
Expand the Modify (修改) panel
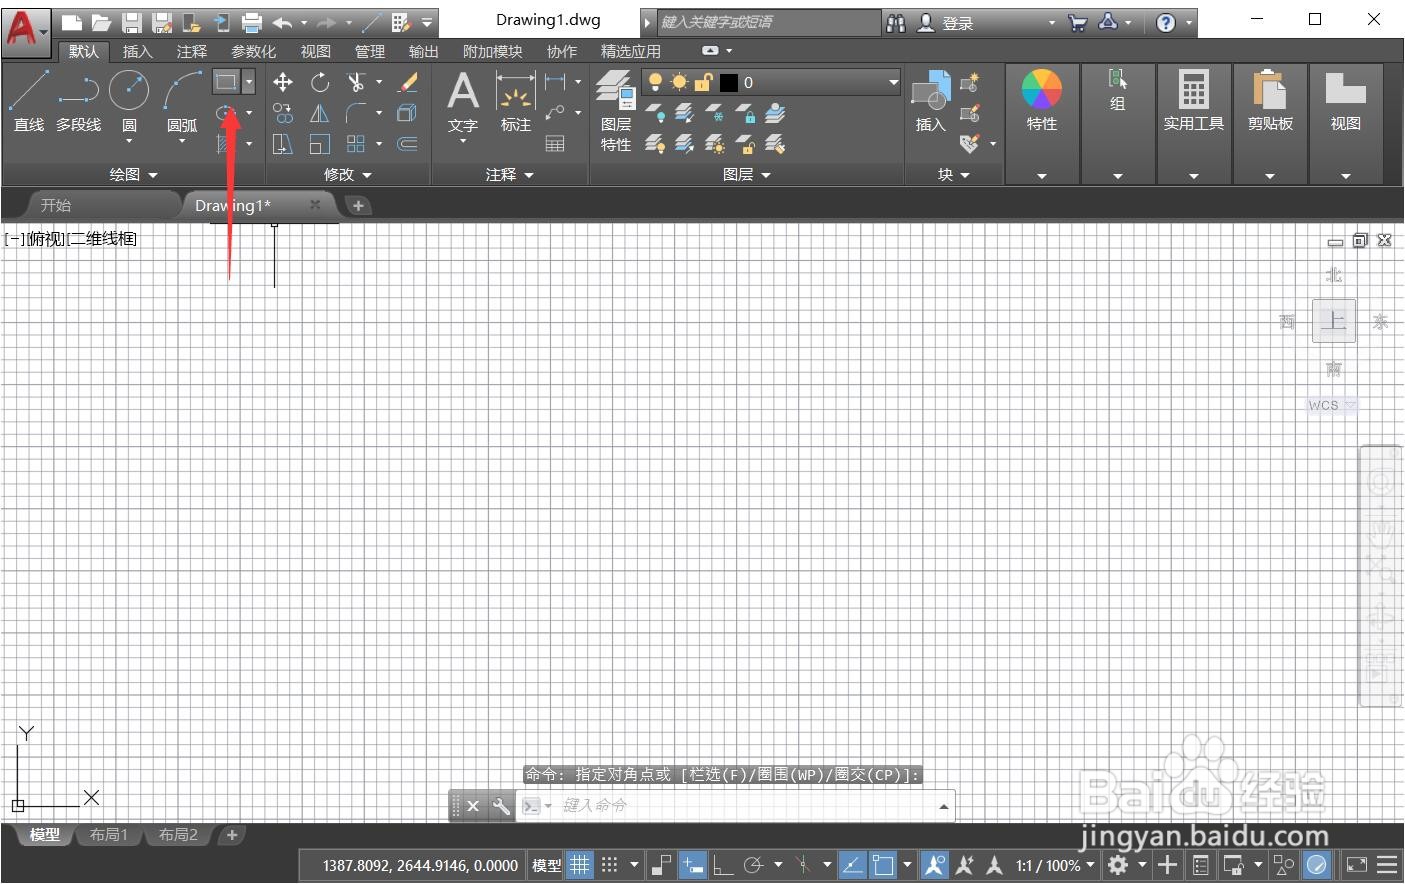click(x=347, y=174)
